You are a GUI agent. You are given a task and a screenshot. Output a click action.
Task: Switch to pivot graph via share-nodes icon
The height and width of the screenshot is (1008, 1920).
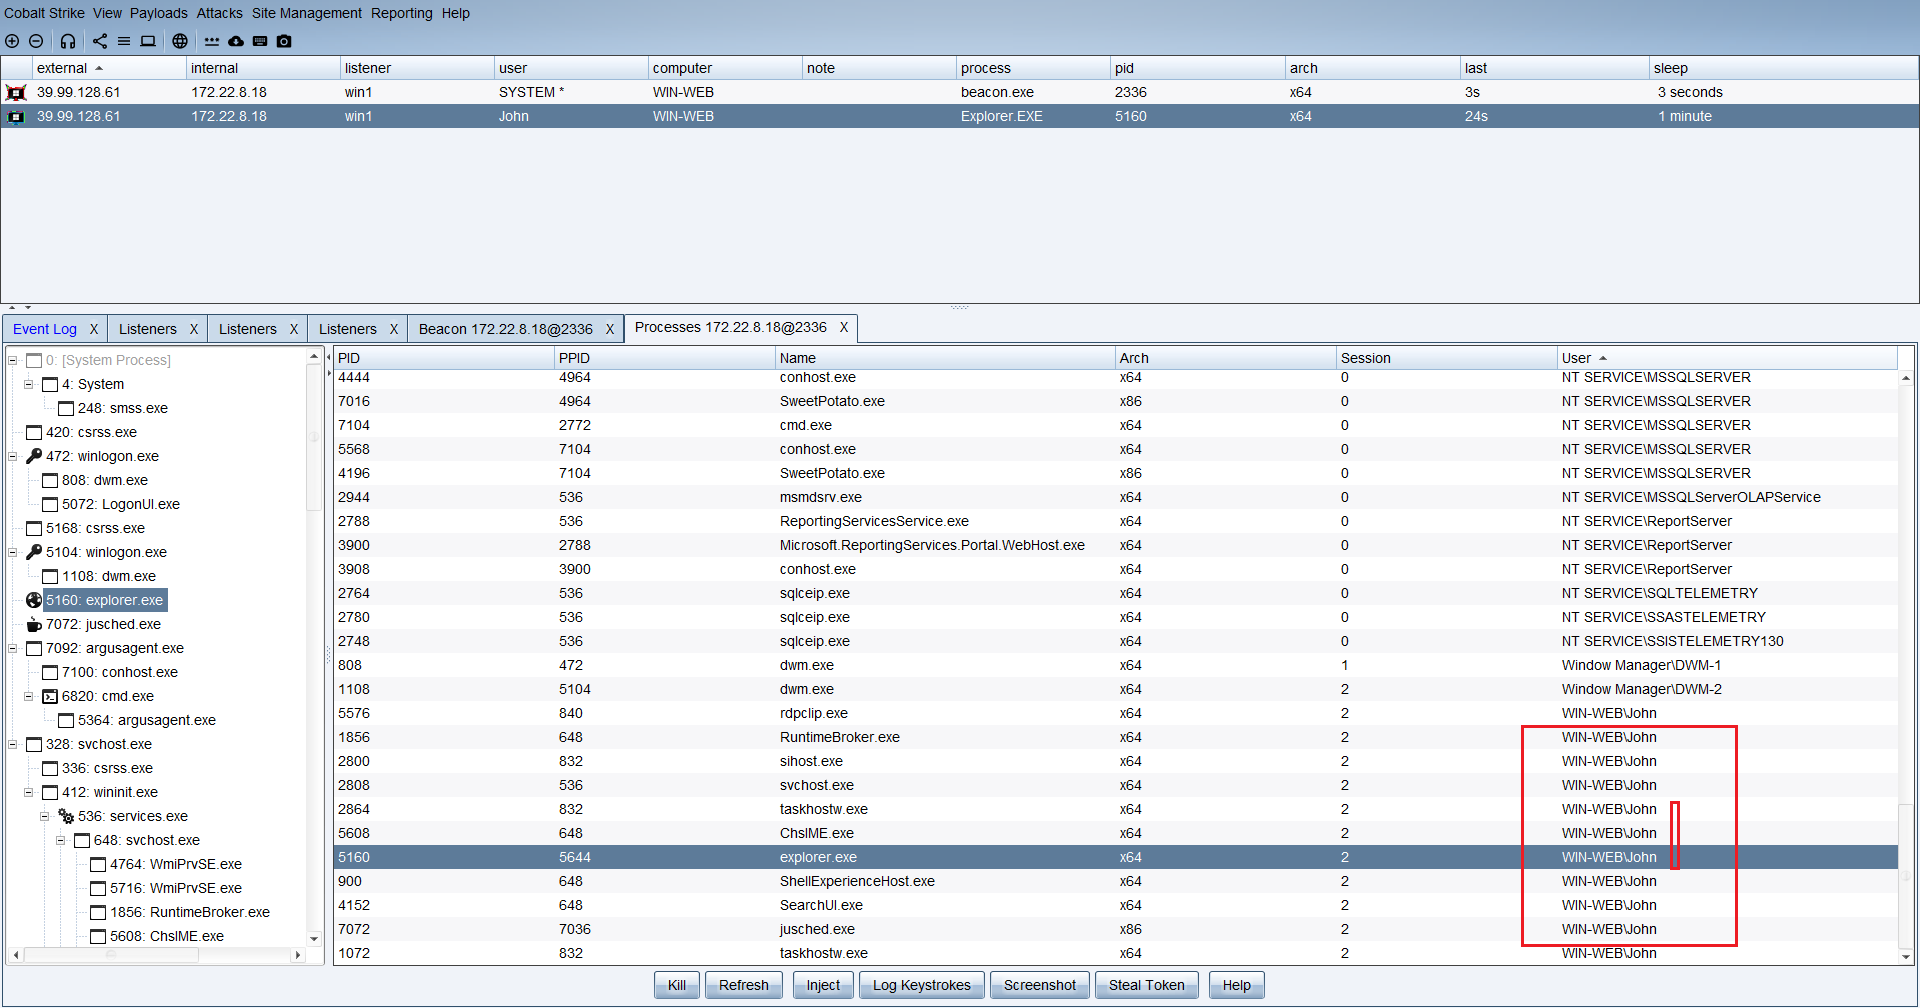point(100,41)
